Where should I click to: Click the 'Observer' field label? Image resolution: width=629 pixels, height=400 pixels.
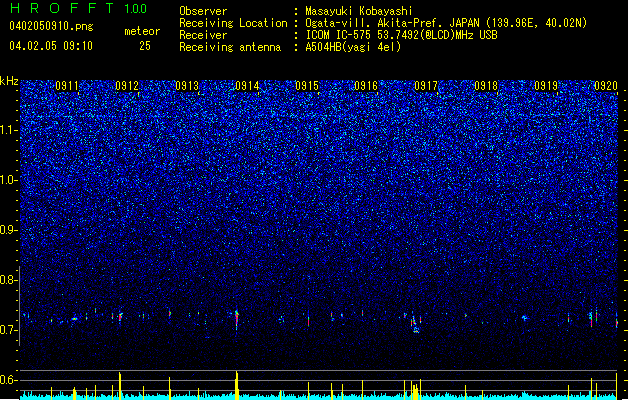[203, 11]
